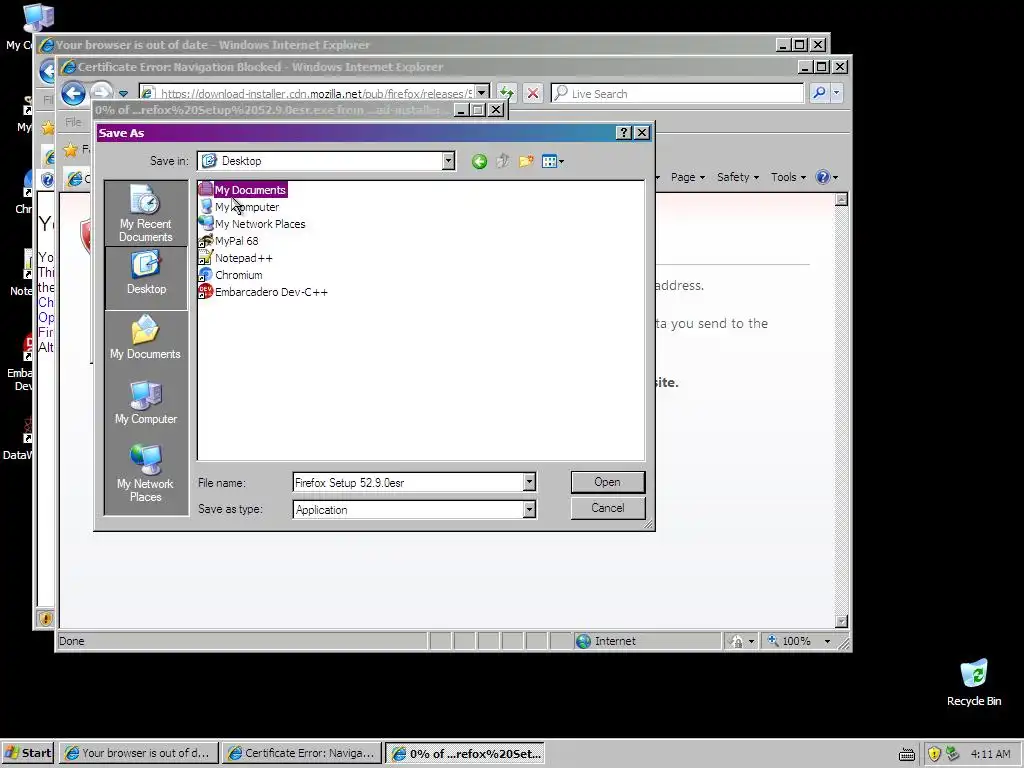Screen dimensions: 1024x768
Task: Click the search magnifier button
Action: (819, 93)
